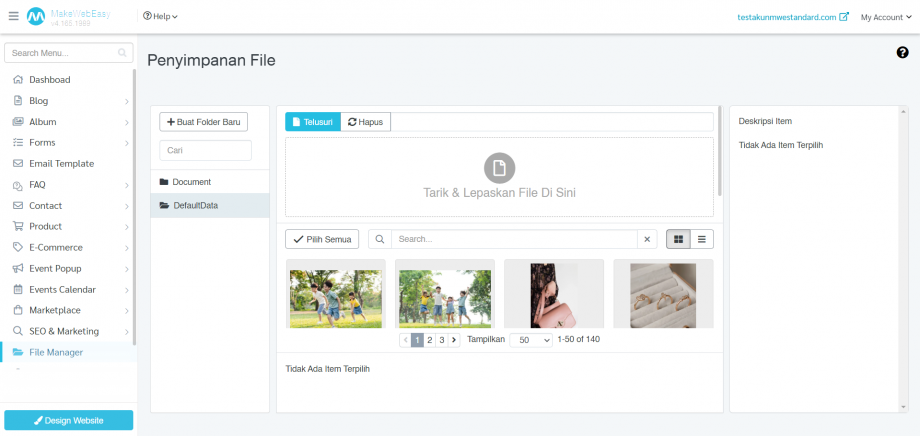The width and height of the screenshot is (920, 436).
Task: Go to next page arrow in pagination
Action: pos(454,340)
